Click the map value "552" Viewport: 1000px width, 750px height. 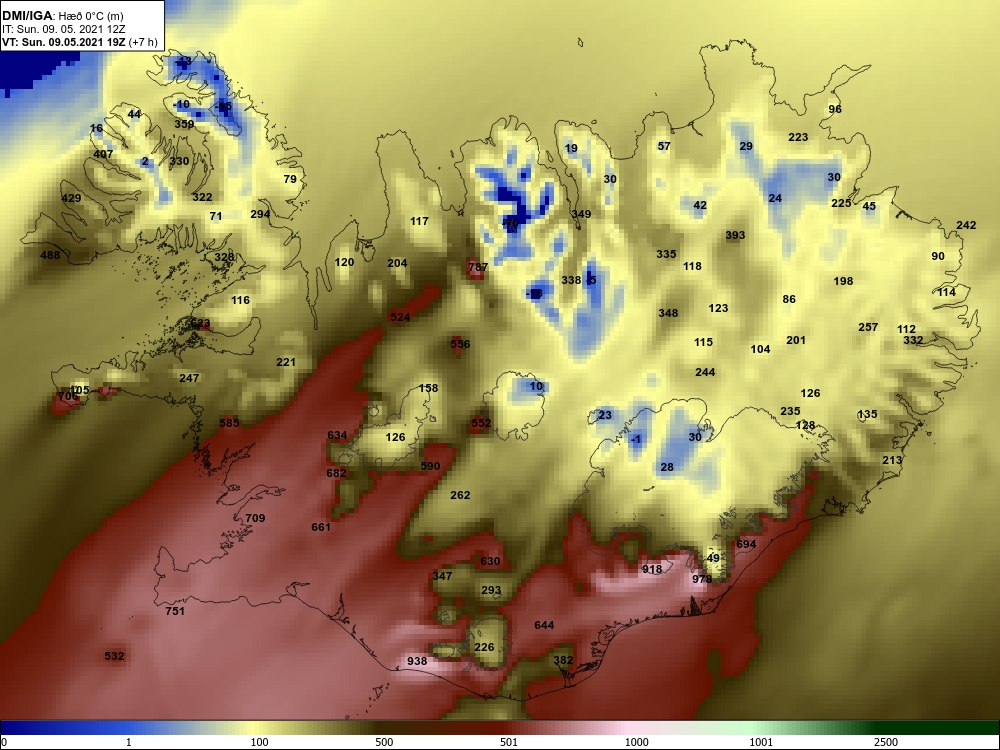(481, 423)
